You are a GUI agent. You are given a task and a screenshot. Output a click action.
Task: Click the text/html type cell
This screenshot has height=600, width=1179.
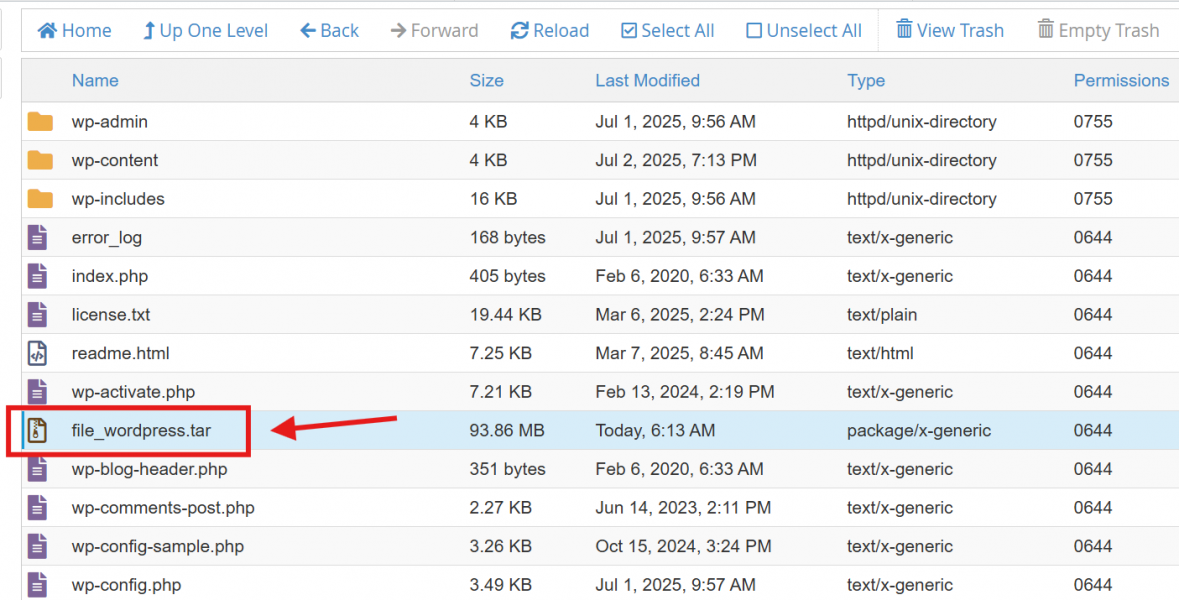(880, 353)
